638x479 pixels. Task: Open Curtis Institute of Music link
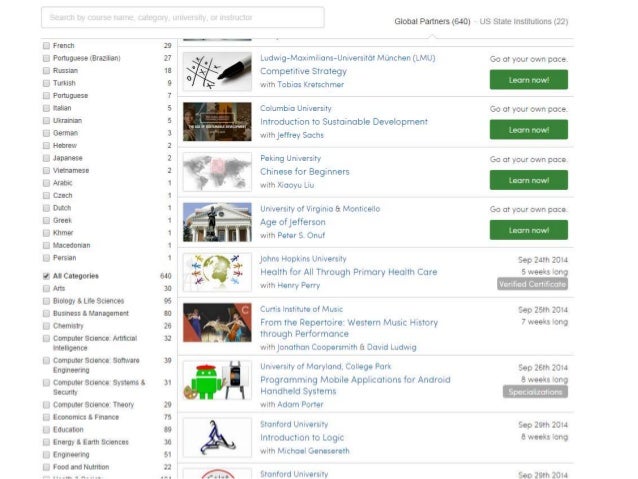pyautogui.click(x=302, y=309)
